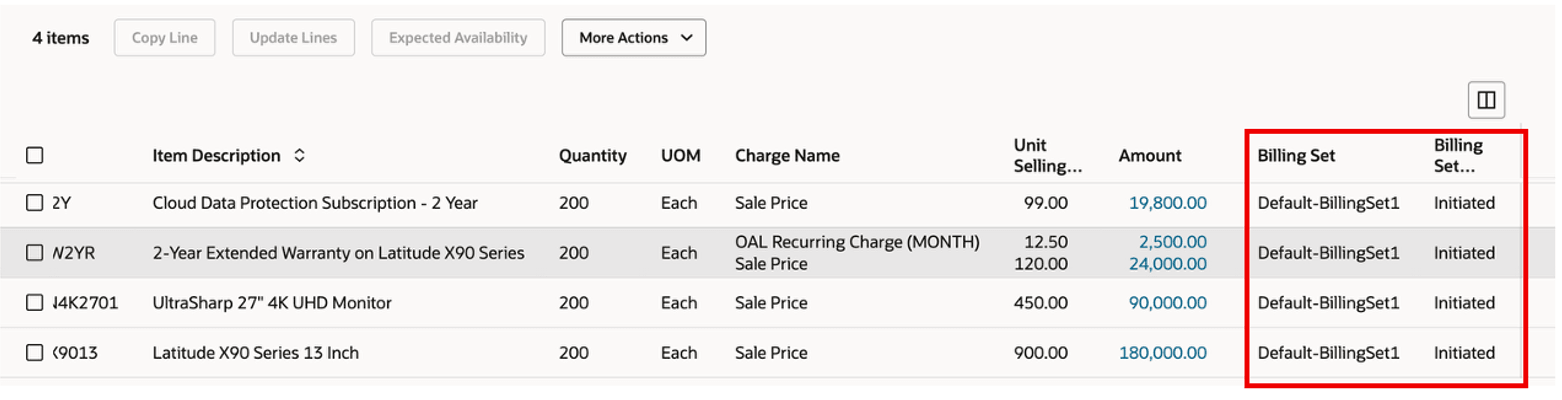
Task: Tick the UltraSharp 27" Monitor row checkbox
Action: tap(35, 302)
